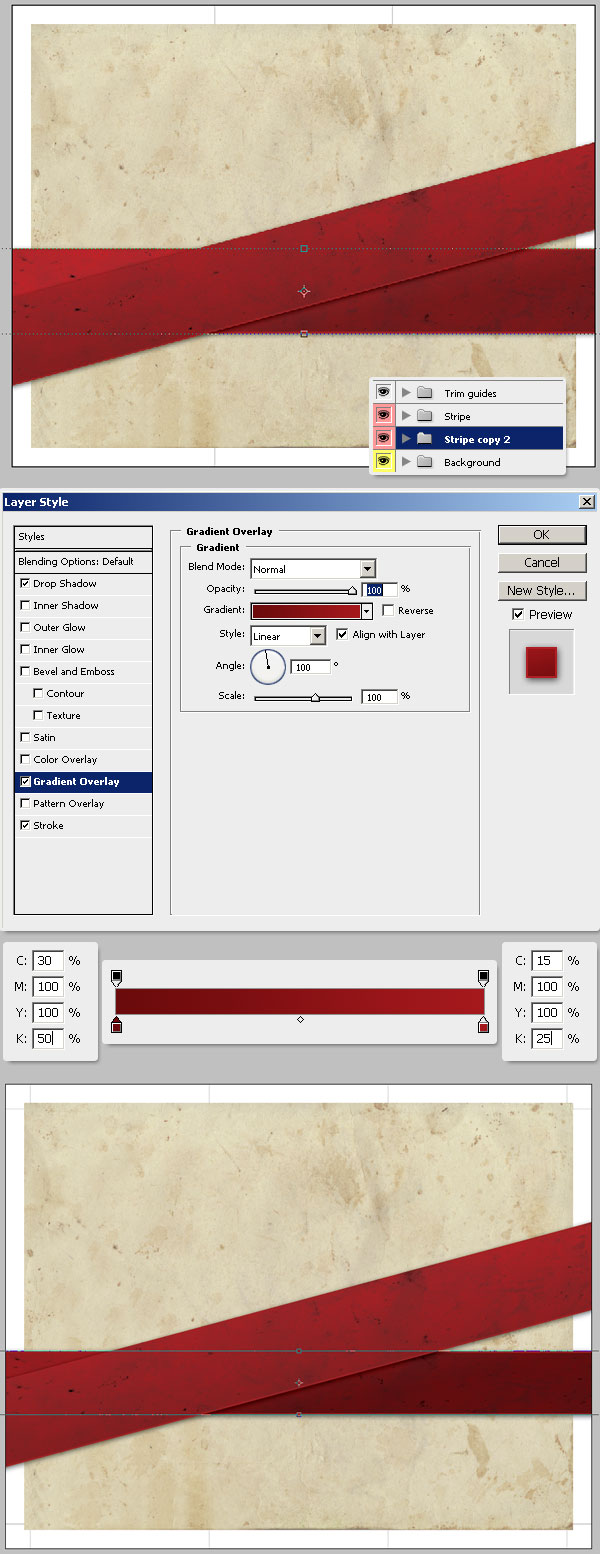Viewport: 600px width, 1554px height.
Task: Enable the Inner Glow checkbox
Action: (x=25, y=649)
